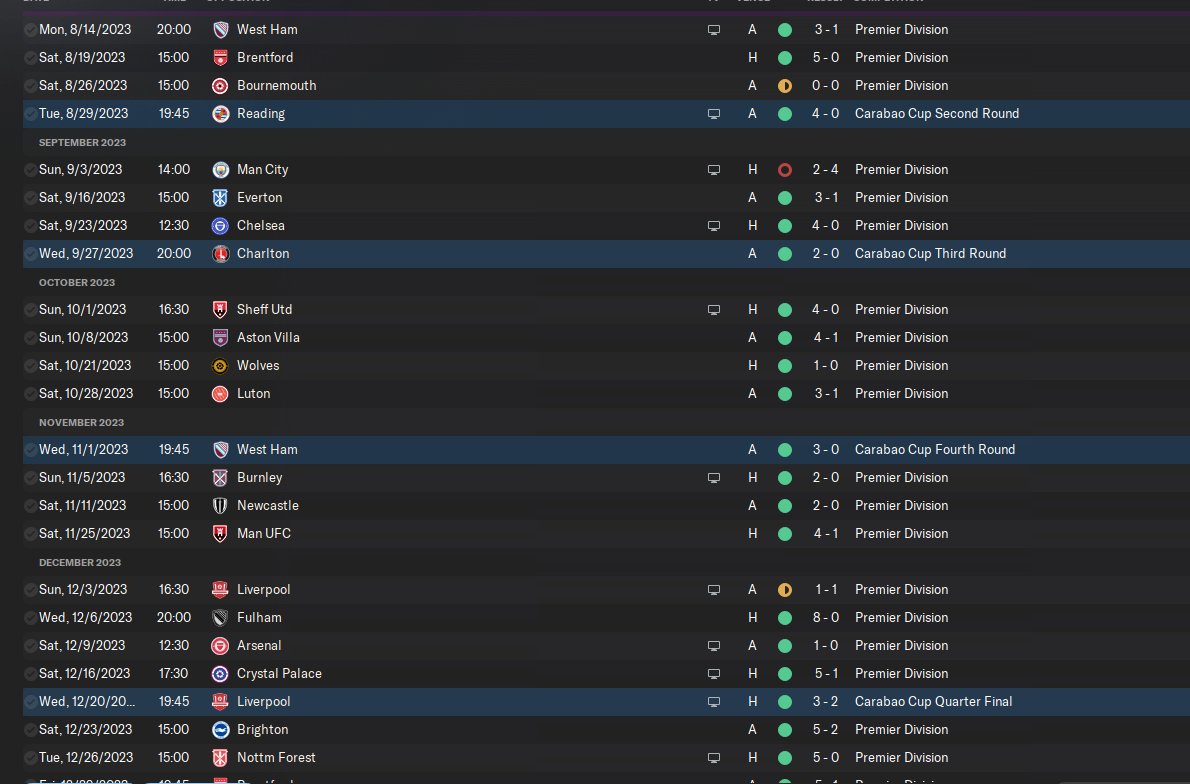Click the Man City club badge

220,170
